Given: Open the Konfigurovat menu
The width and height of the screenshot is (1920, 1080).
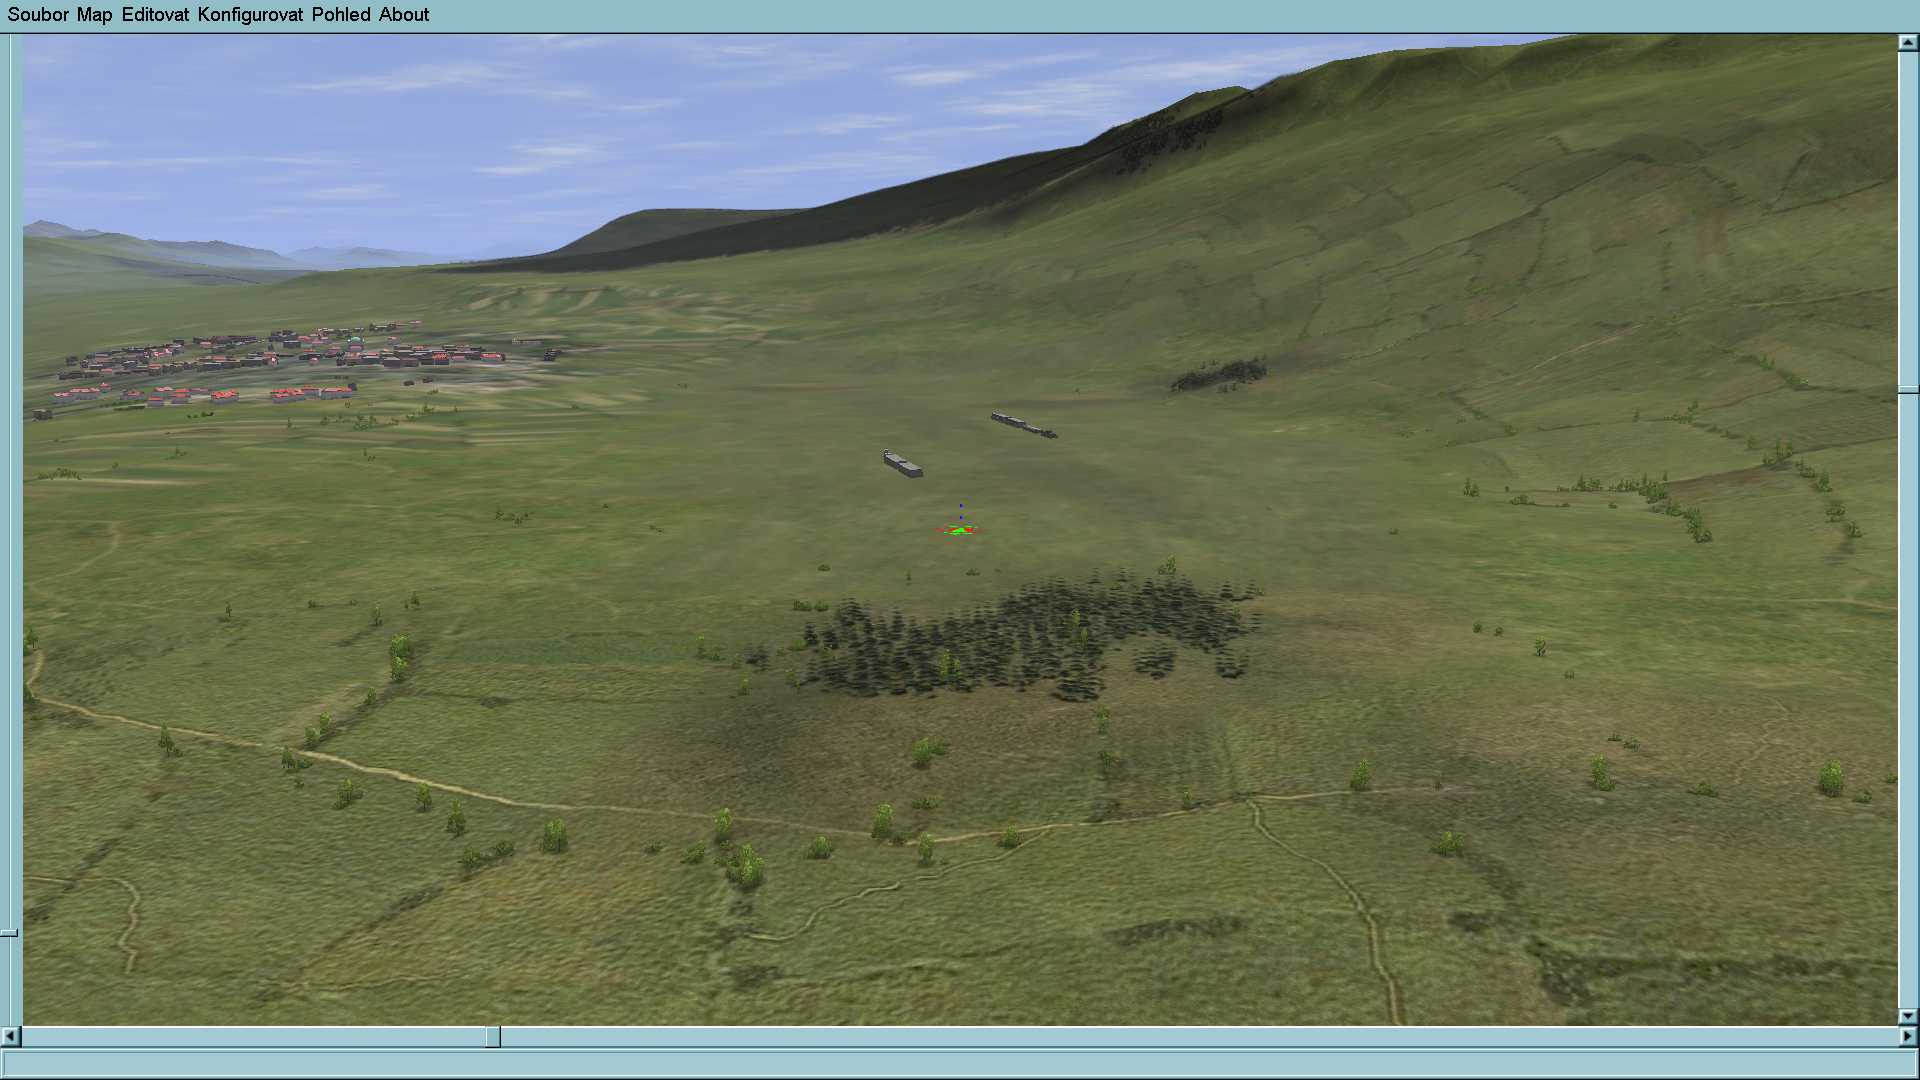Looking at the screenshot, I should [x=250, y=15].
